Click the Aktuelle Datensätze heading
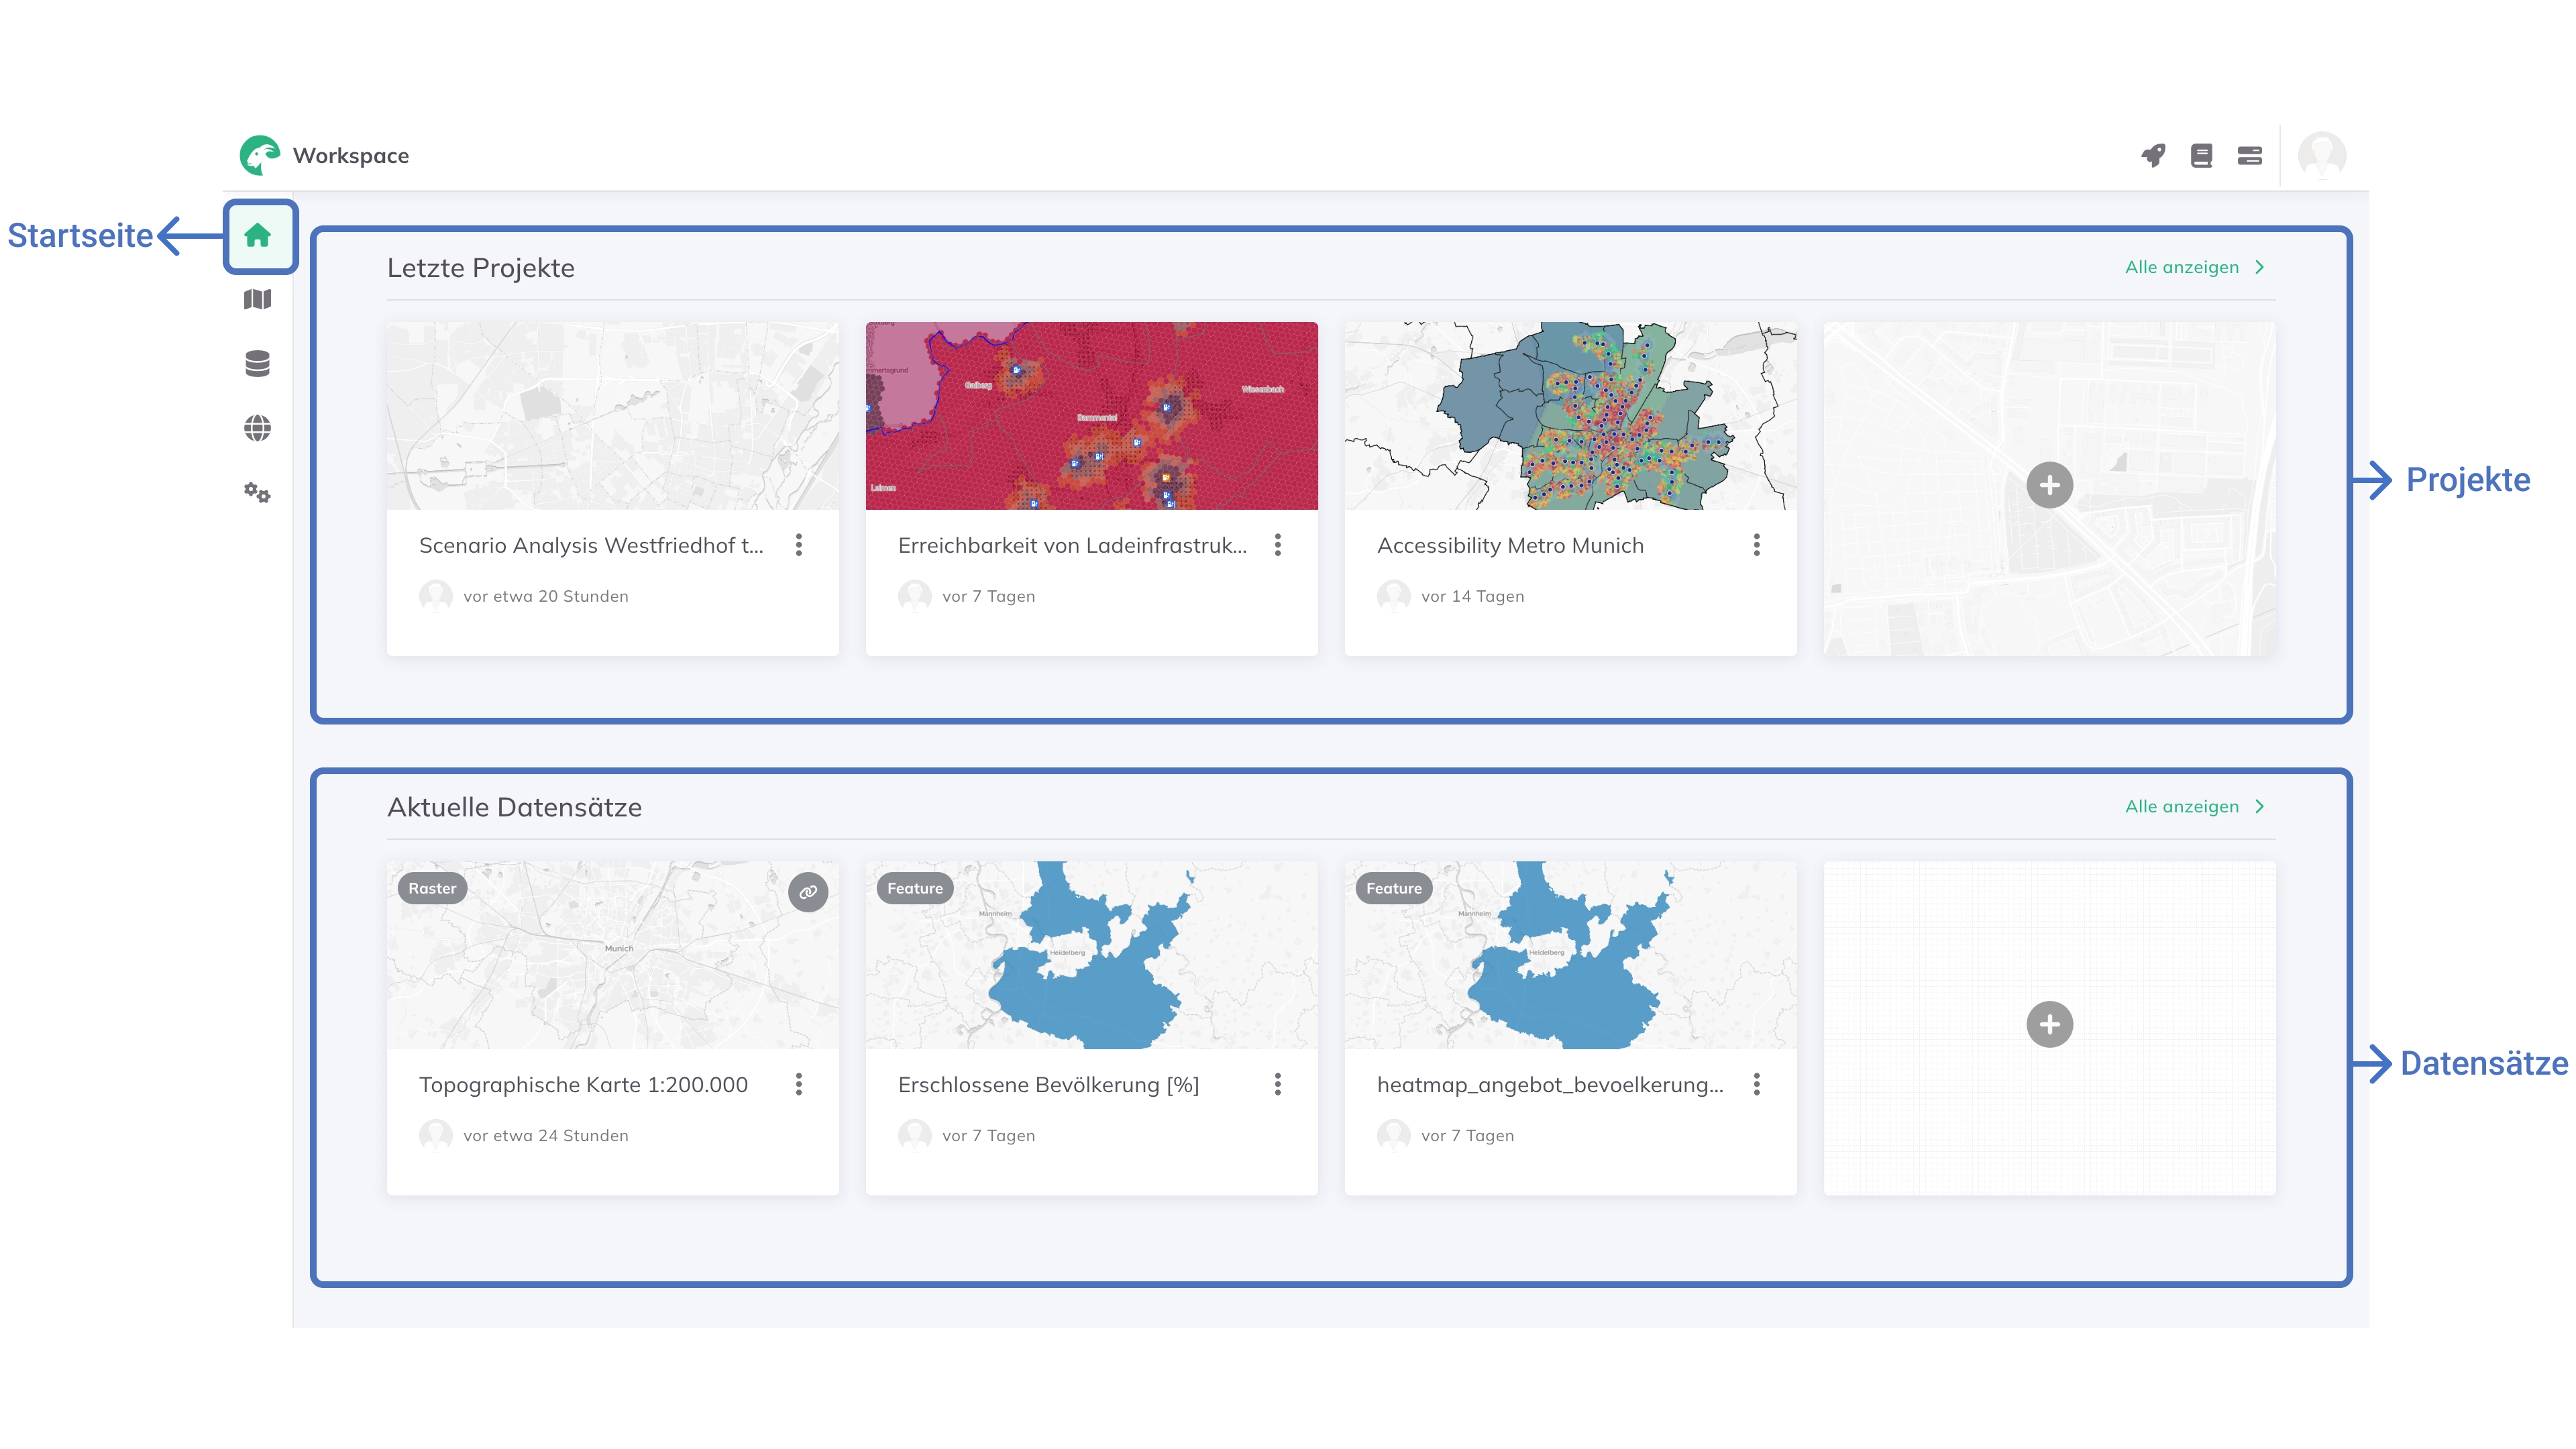 pyautogui.click(x=515, y=807)
